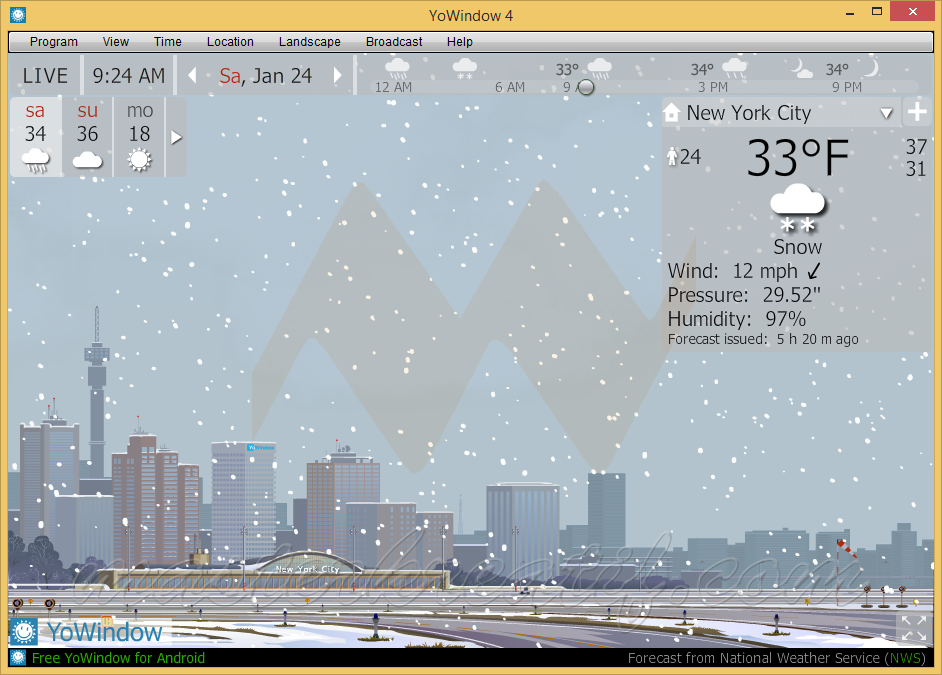Click the 3 PM timeline label

click(x=713, y=88)
